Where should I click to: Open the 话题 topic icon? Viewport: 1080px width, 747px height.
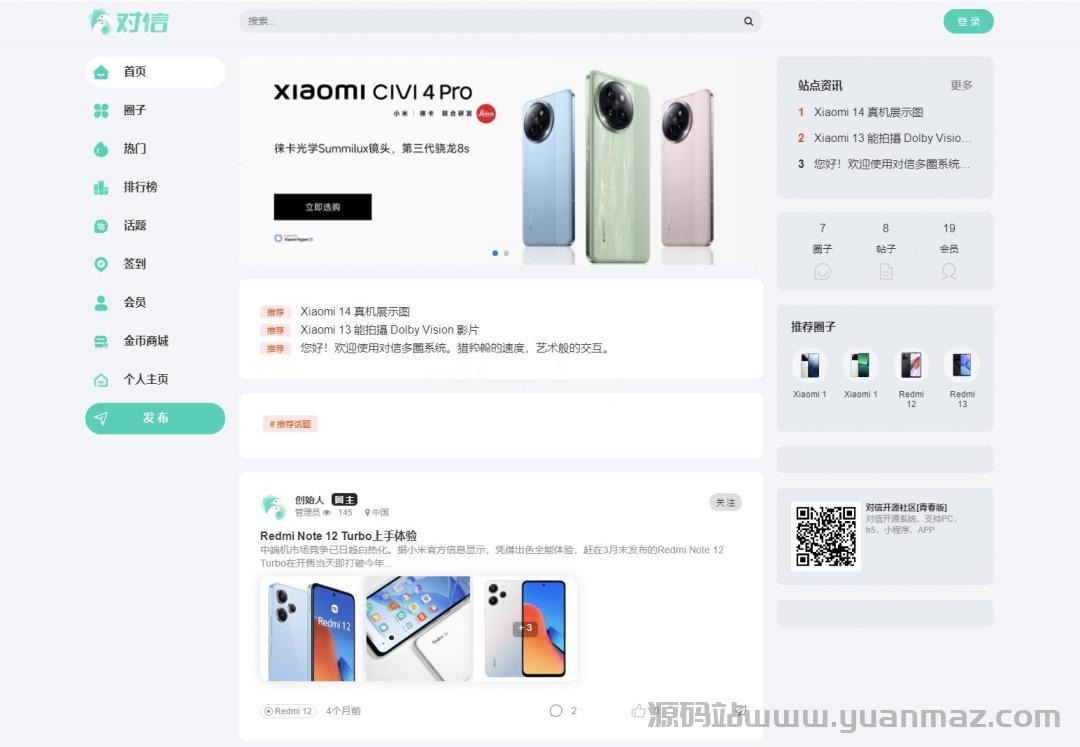(x=101, y=226)
